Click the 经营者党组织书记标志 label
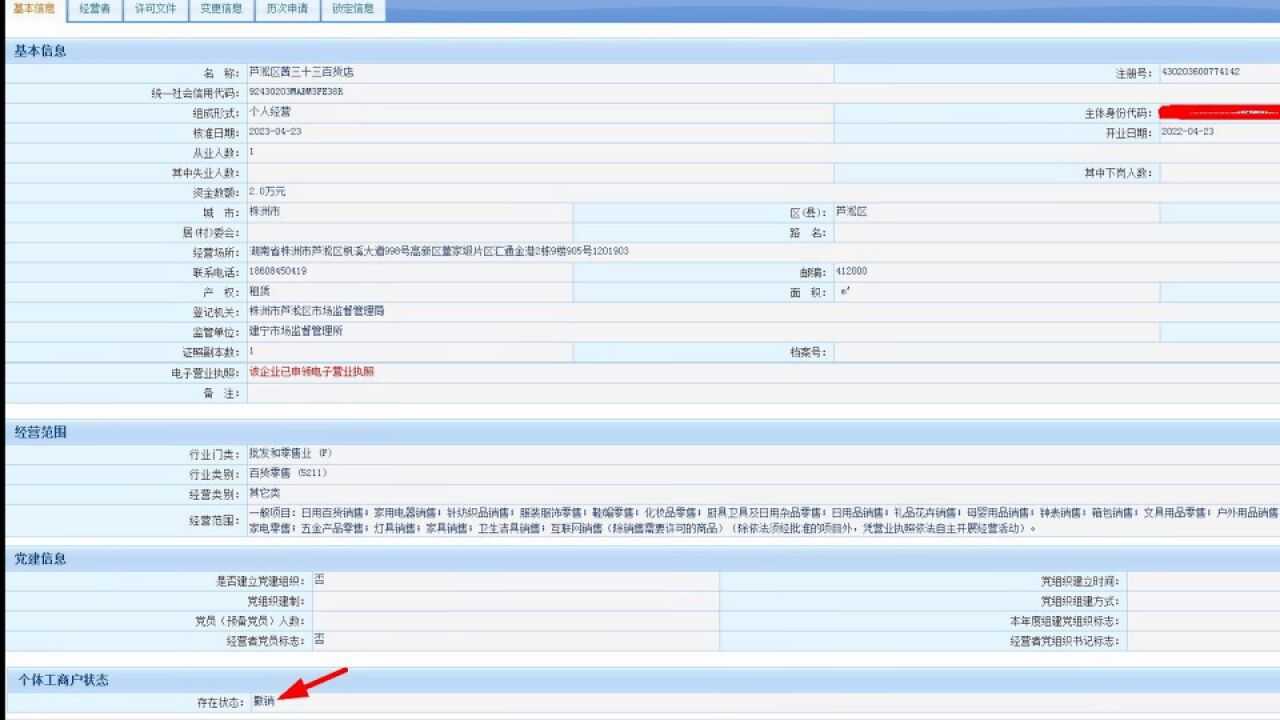 click(x=1065, y=641)
